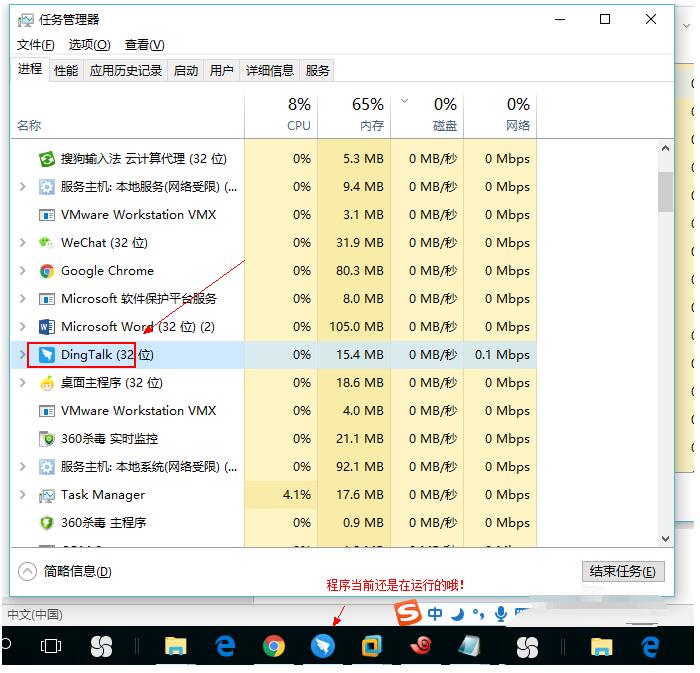
Task: Click the gear icon of 服务主机: 本地服务
Action: 46,187
